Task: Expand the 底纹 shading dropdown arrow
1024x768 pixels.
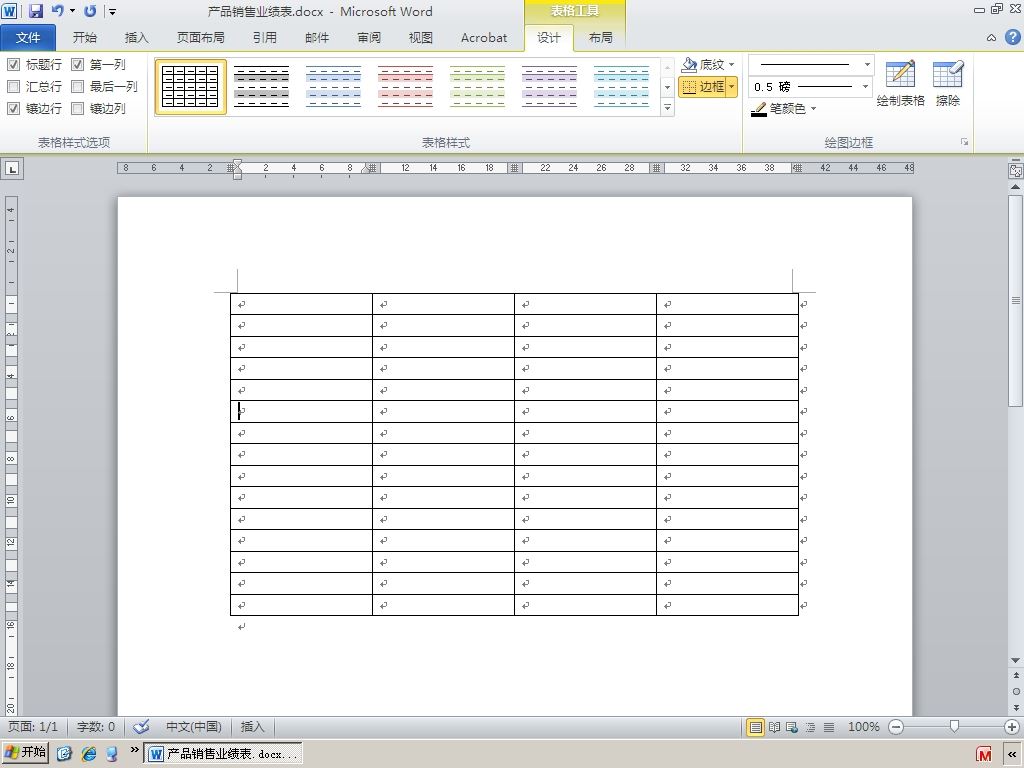Action: (731, 65)
